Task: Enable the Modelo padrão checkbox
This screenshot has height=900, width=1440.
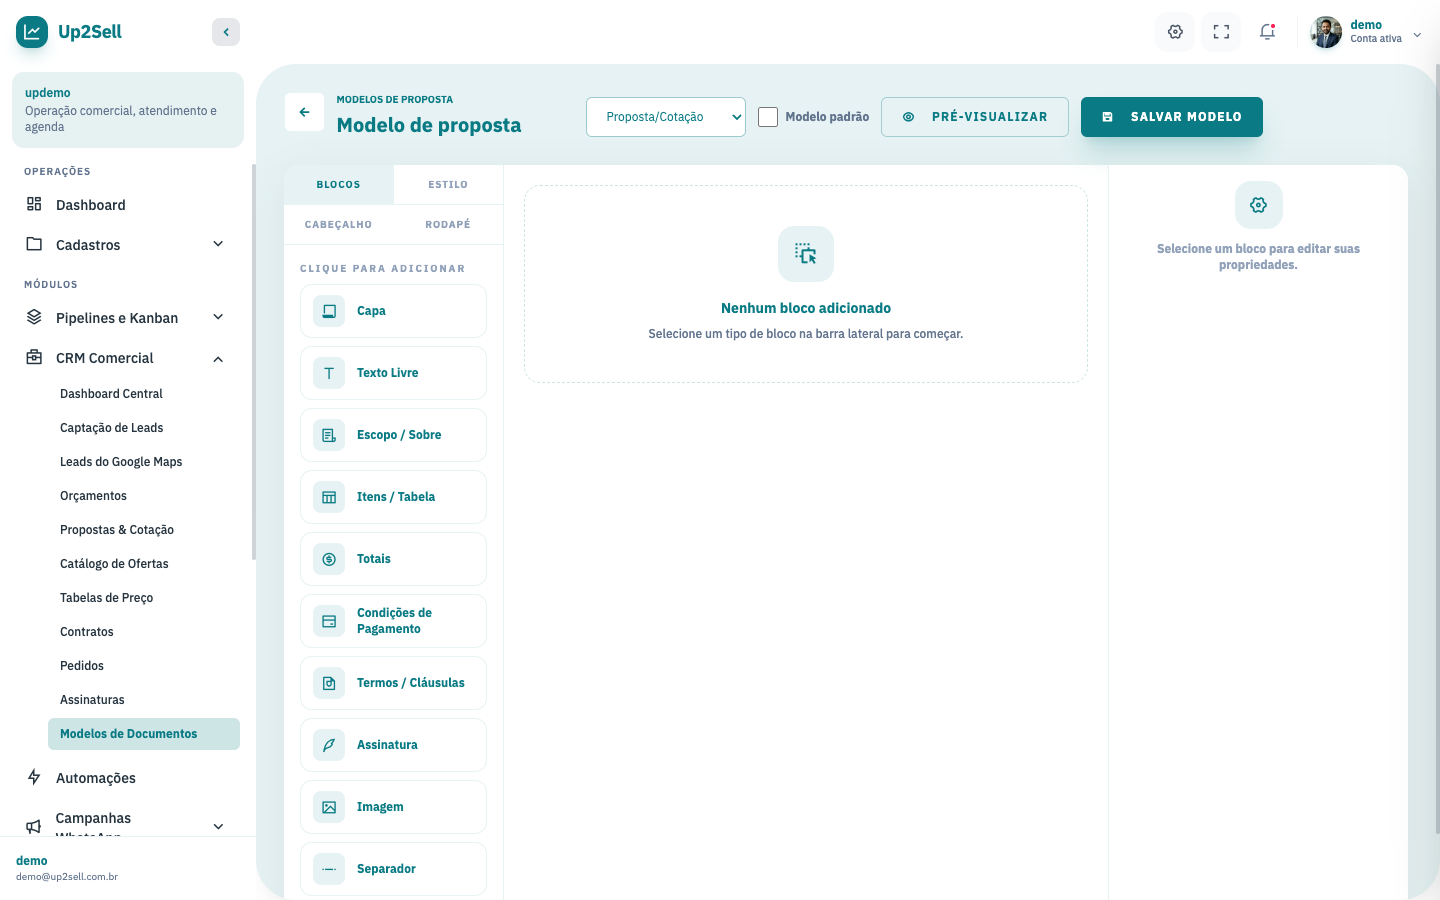Action: tap(768, 117)
